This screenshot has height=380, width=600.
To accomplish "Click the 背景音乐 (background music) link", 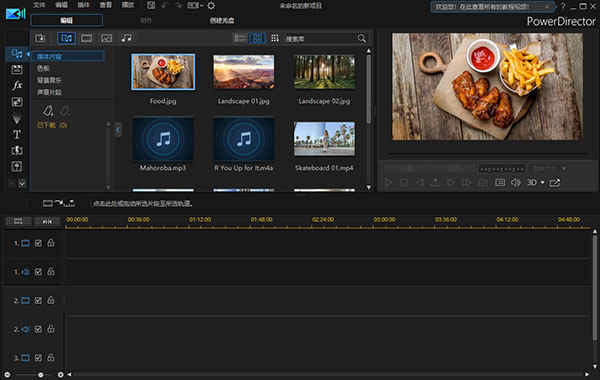I will (x=49, y=80).
